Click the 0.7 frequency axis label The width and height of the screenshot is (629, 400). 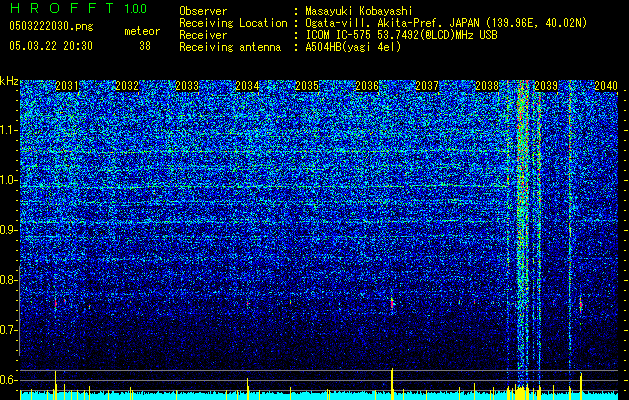(x=9, y=330)
